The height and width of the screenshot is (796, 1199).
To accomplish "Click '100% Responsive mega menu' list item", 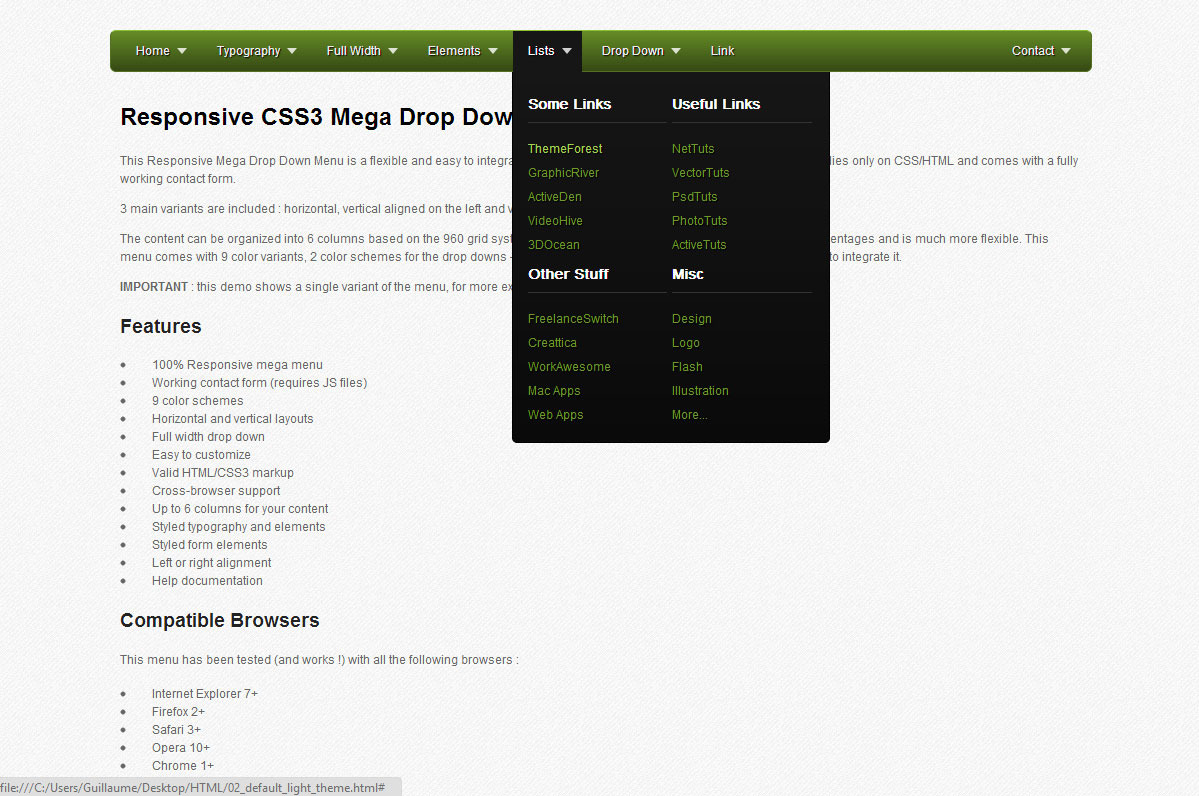I will [237, 365].
